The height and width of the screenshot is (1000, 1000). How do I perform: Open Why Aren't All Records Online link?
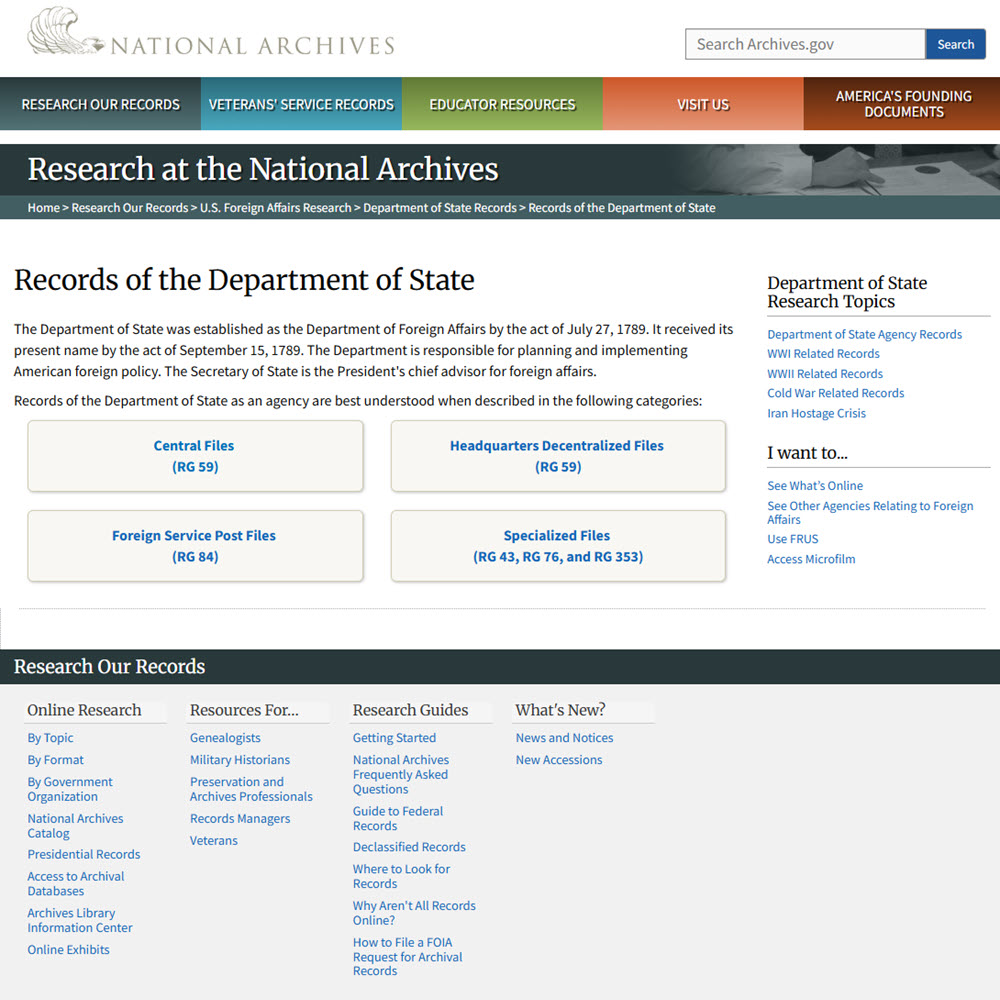[414, 913]
